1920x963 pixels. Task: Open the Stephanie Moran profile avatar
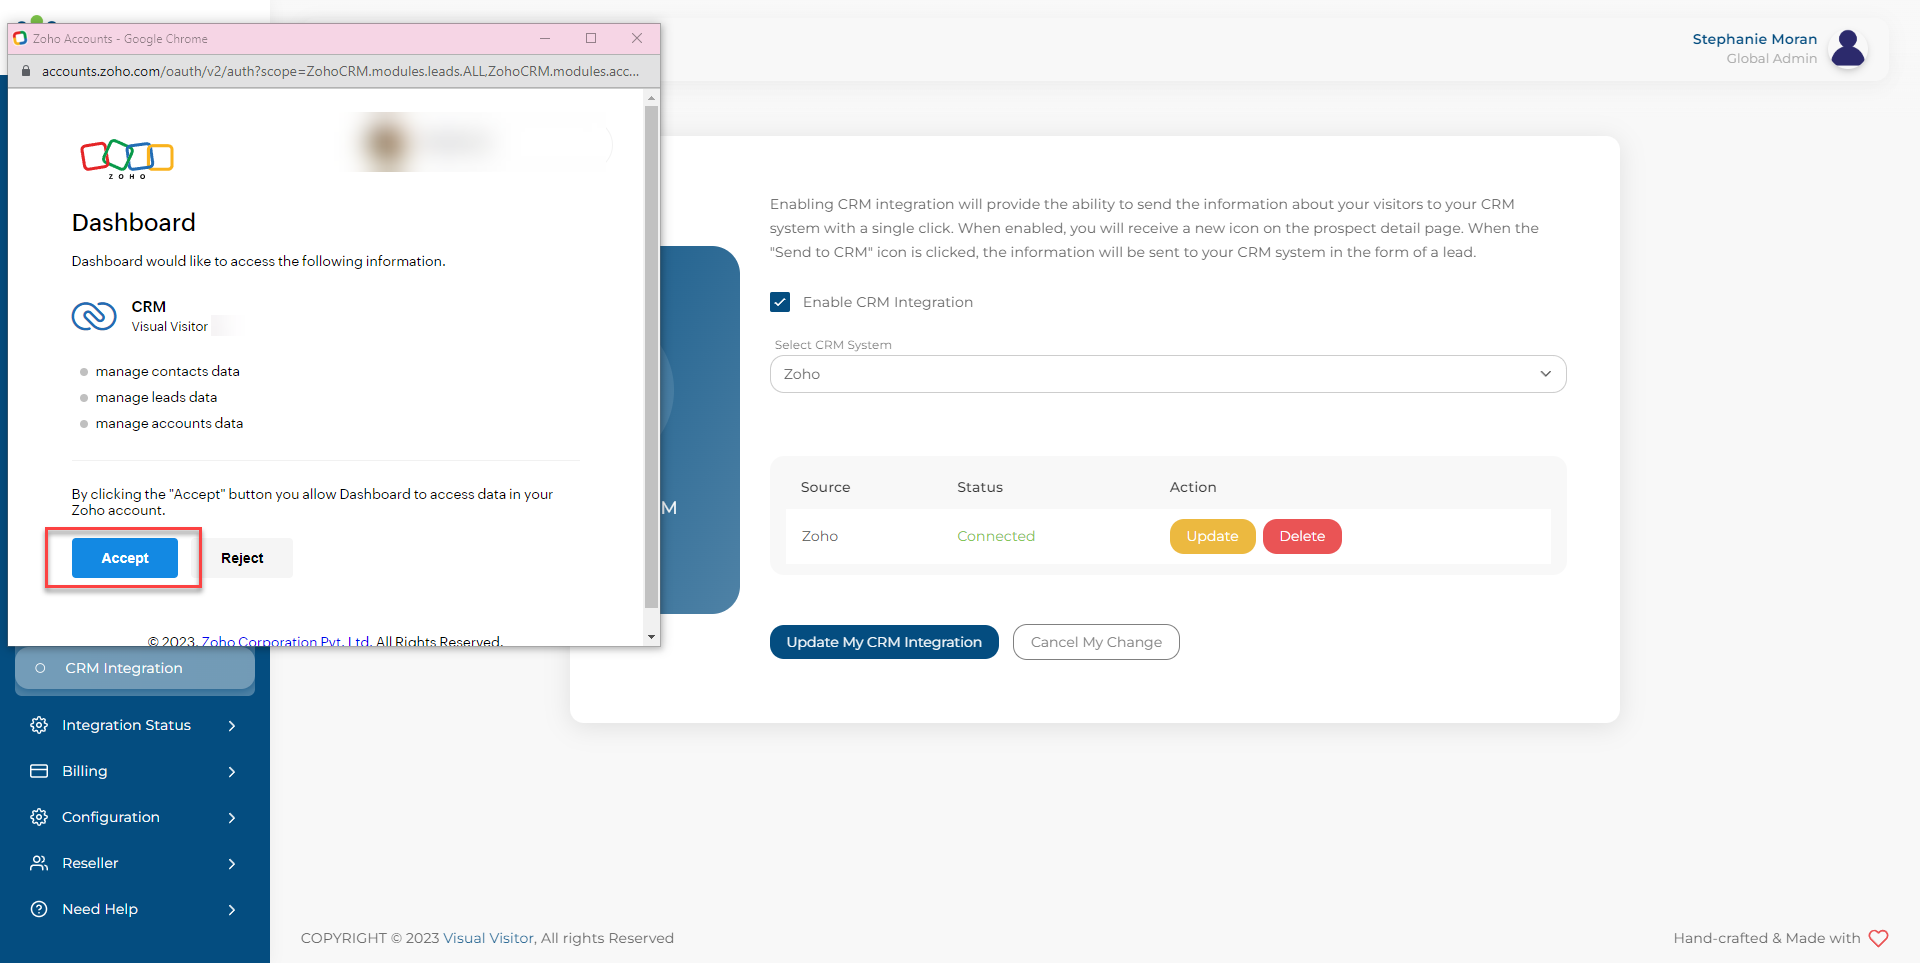click(1848, 48)
